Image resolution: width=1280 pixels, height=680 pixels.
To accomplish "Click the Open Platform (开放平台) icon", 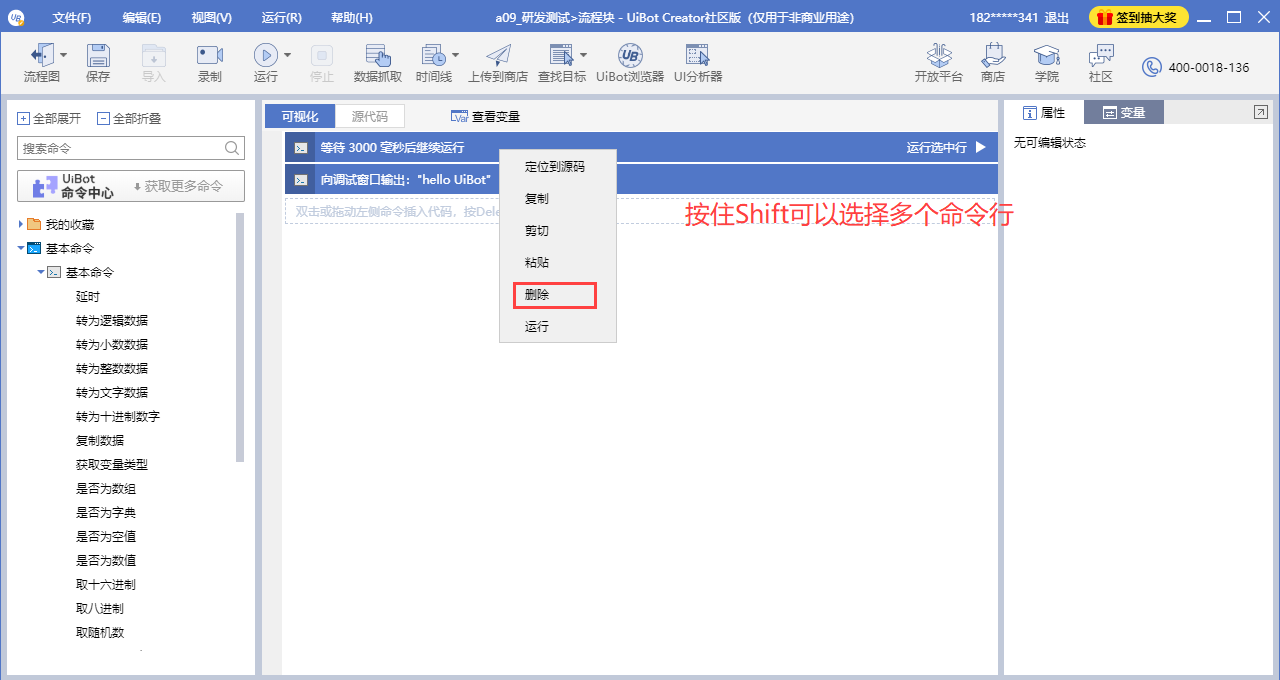I will pos(938,62).
